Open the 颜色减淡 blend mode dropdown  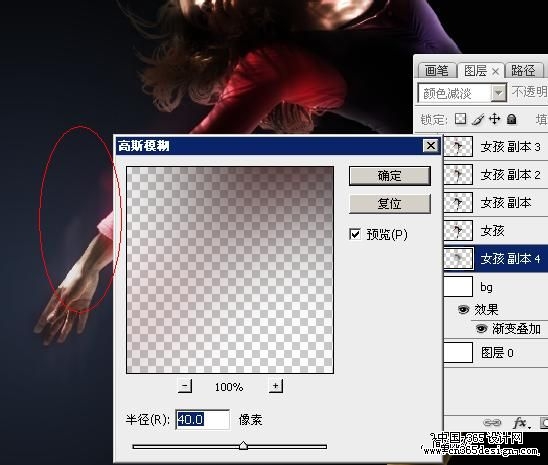(x=462, y=93)
